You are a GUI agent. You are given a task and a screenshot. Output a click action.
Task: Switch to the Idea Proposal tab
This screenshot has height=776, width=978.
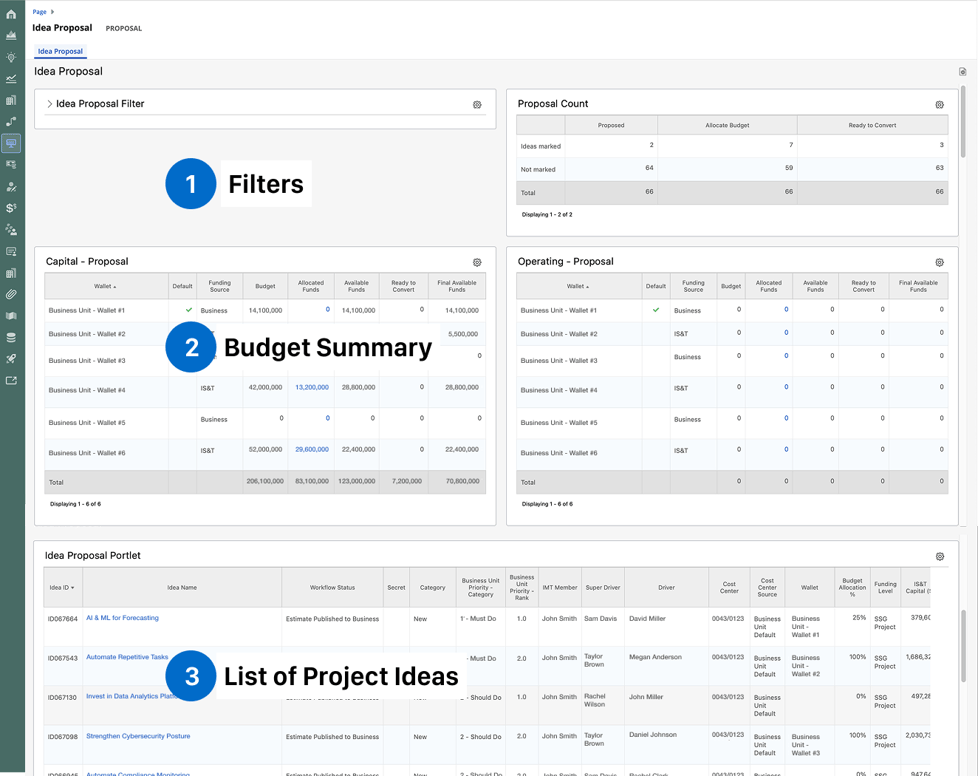pos(60,51)
